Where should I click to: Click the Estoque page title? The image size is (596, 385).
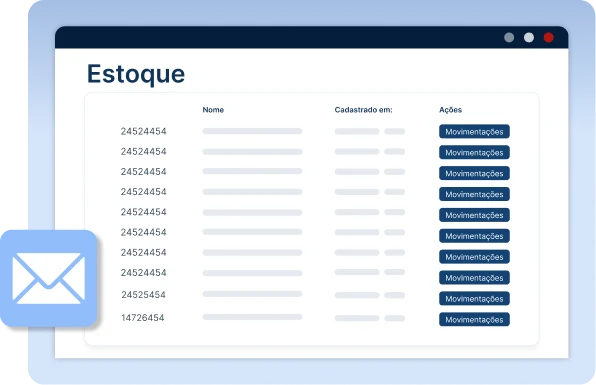[136, 74]
